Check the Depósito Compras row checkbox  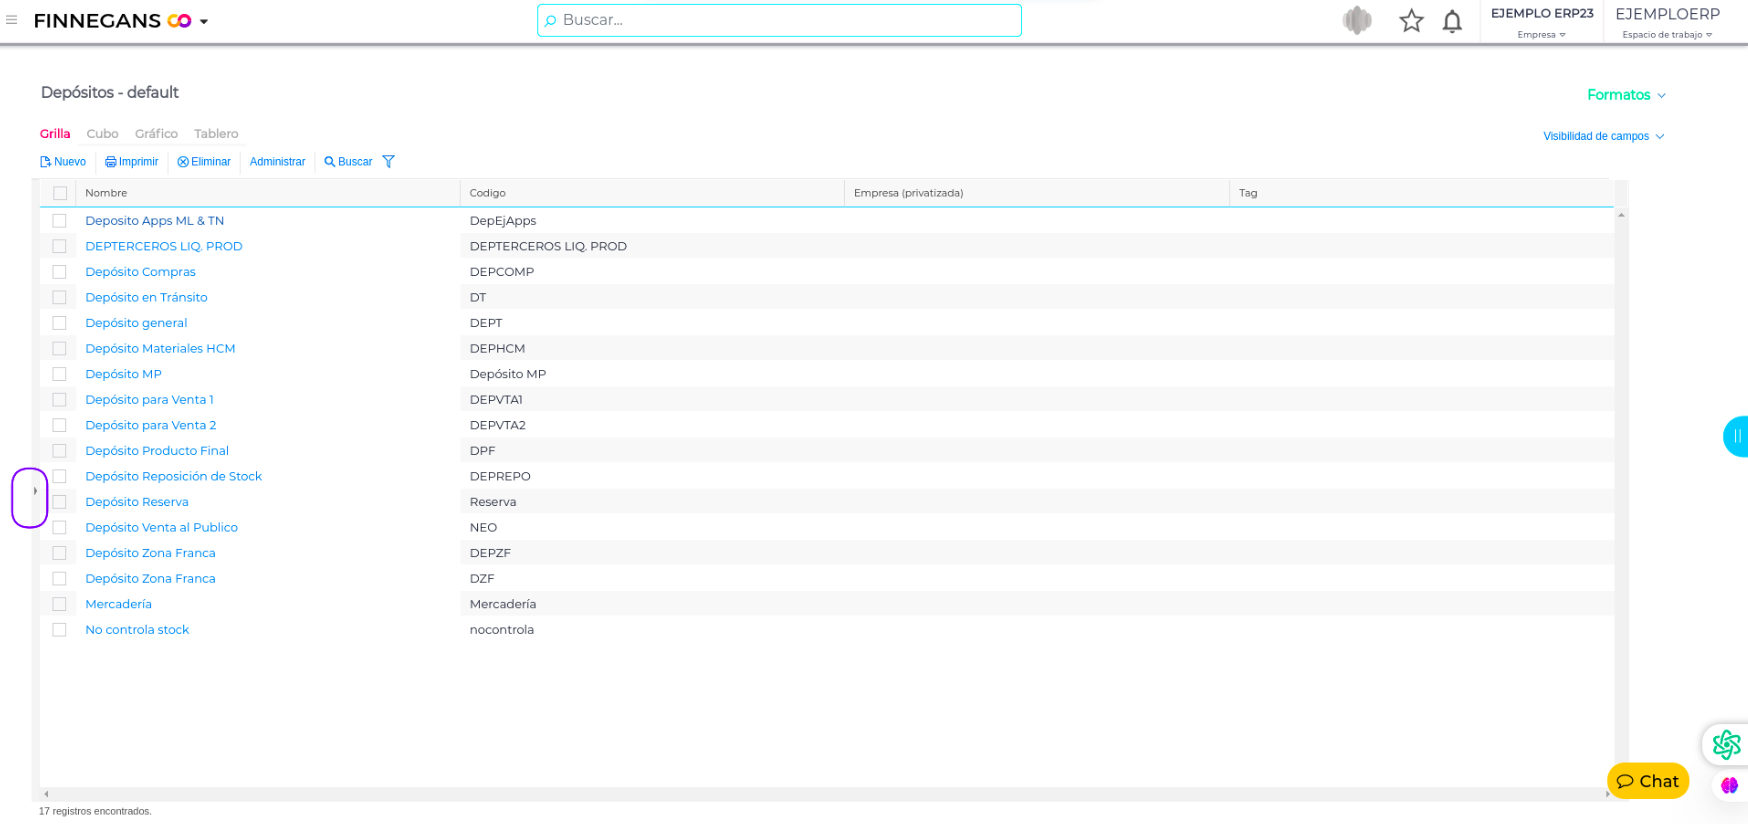[60, 272]
